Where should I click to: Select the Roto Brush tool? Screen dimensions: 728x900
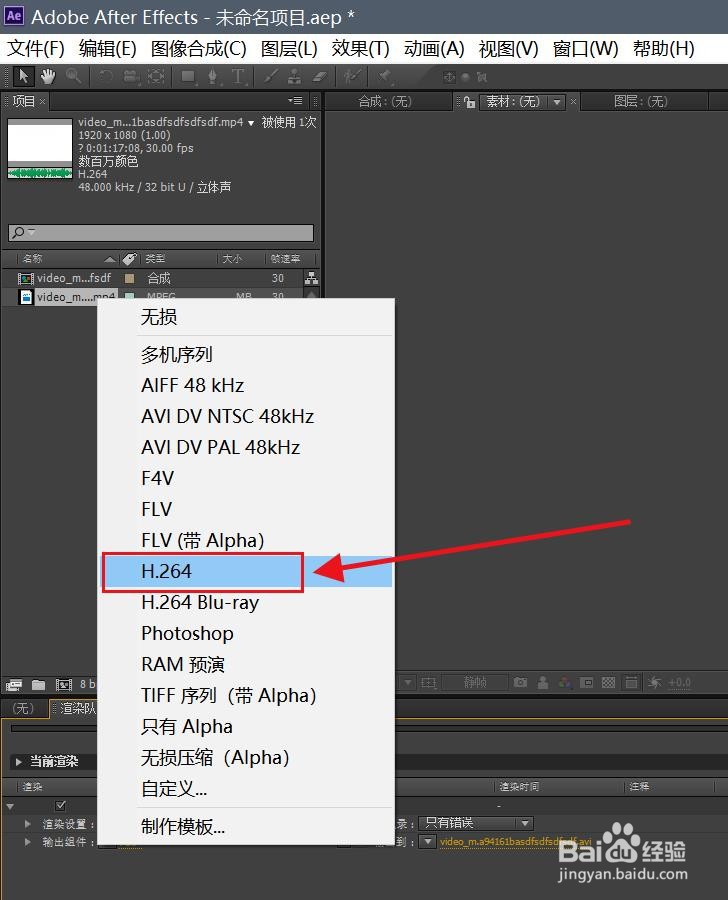click(352, 76)
